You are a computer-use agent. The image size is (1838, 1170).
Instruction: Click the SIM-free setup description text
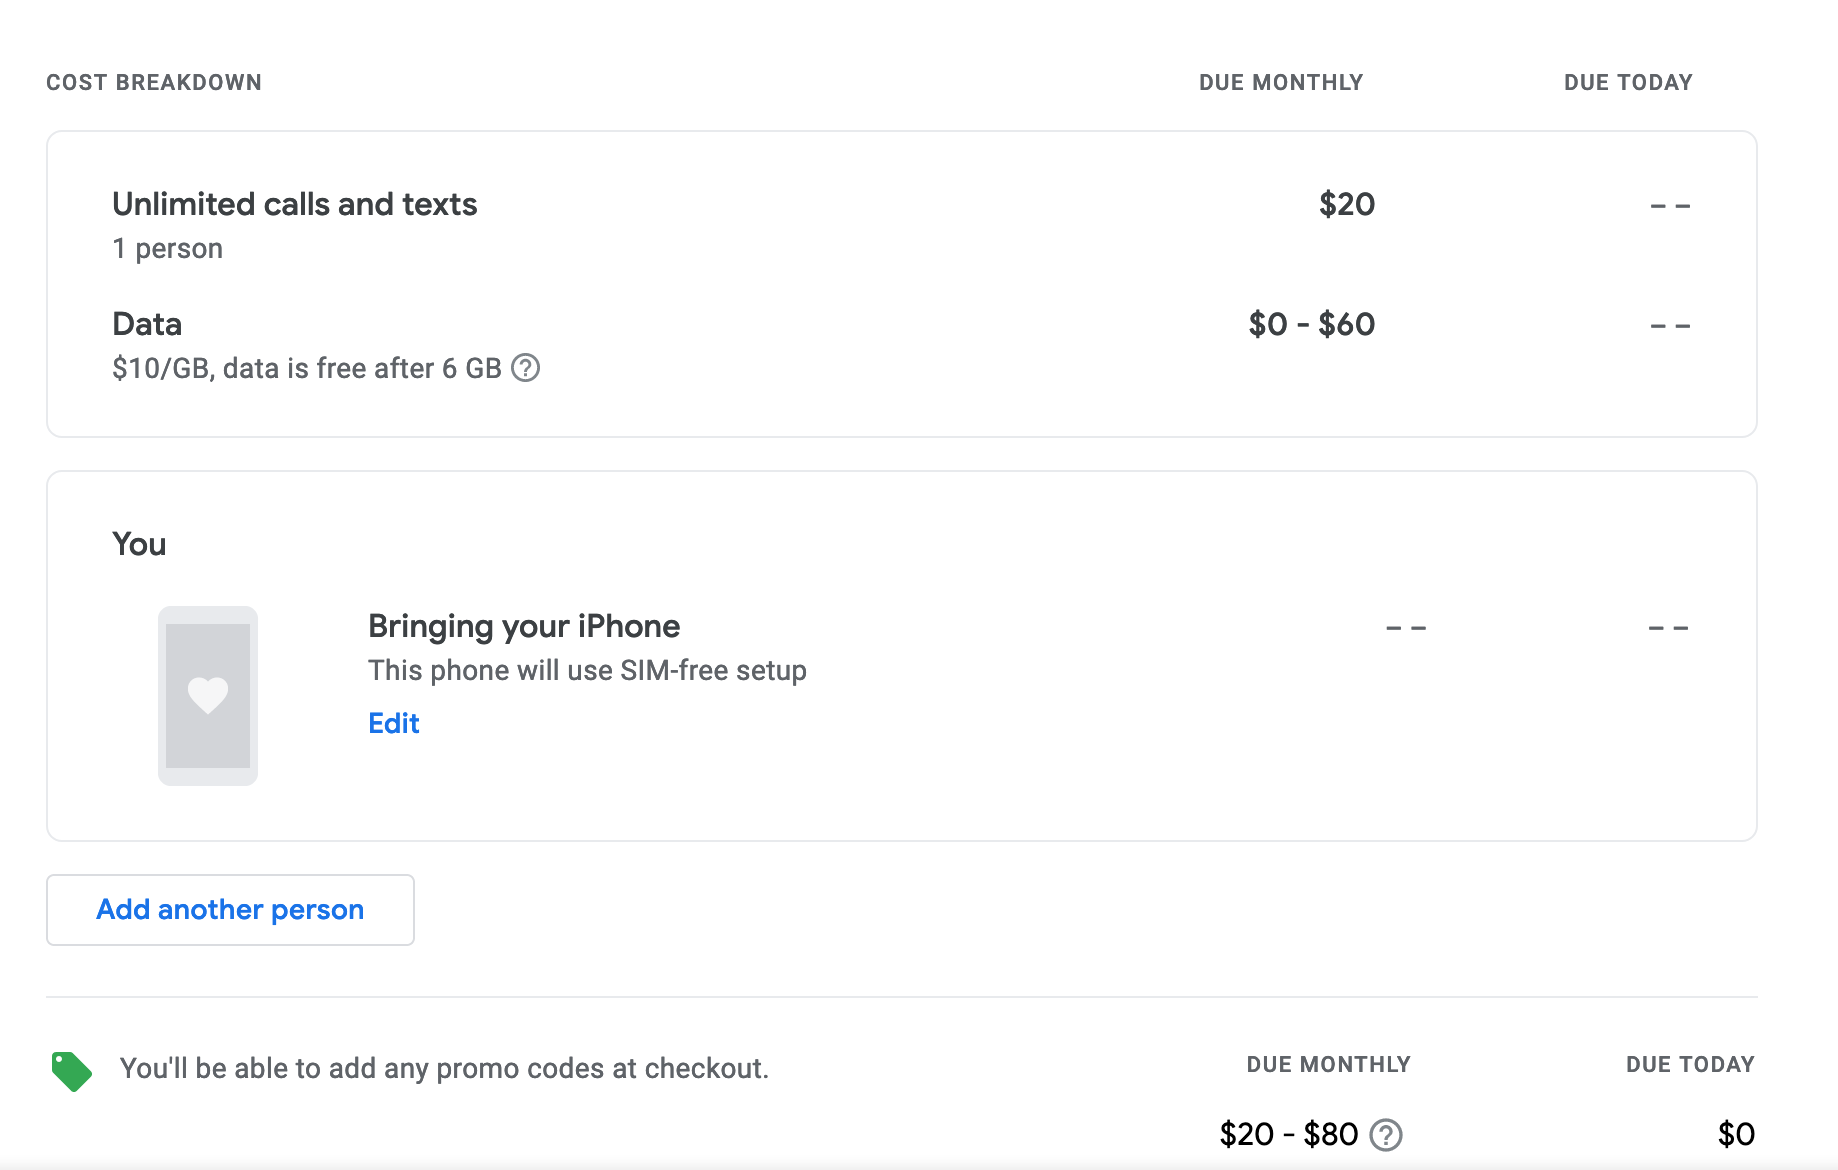point(587,670)
